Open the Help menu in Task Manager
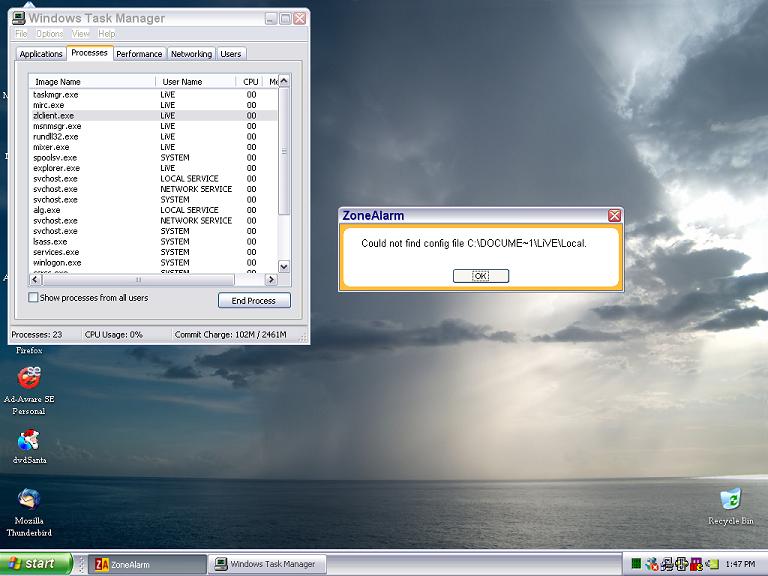 tap(106, 33)
